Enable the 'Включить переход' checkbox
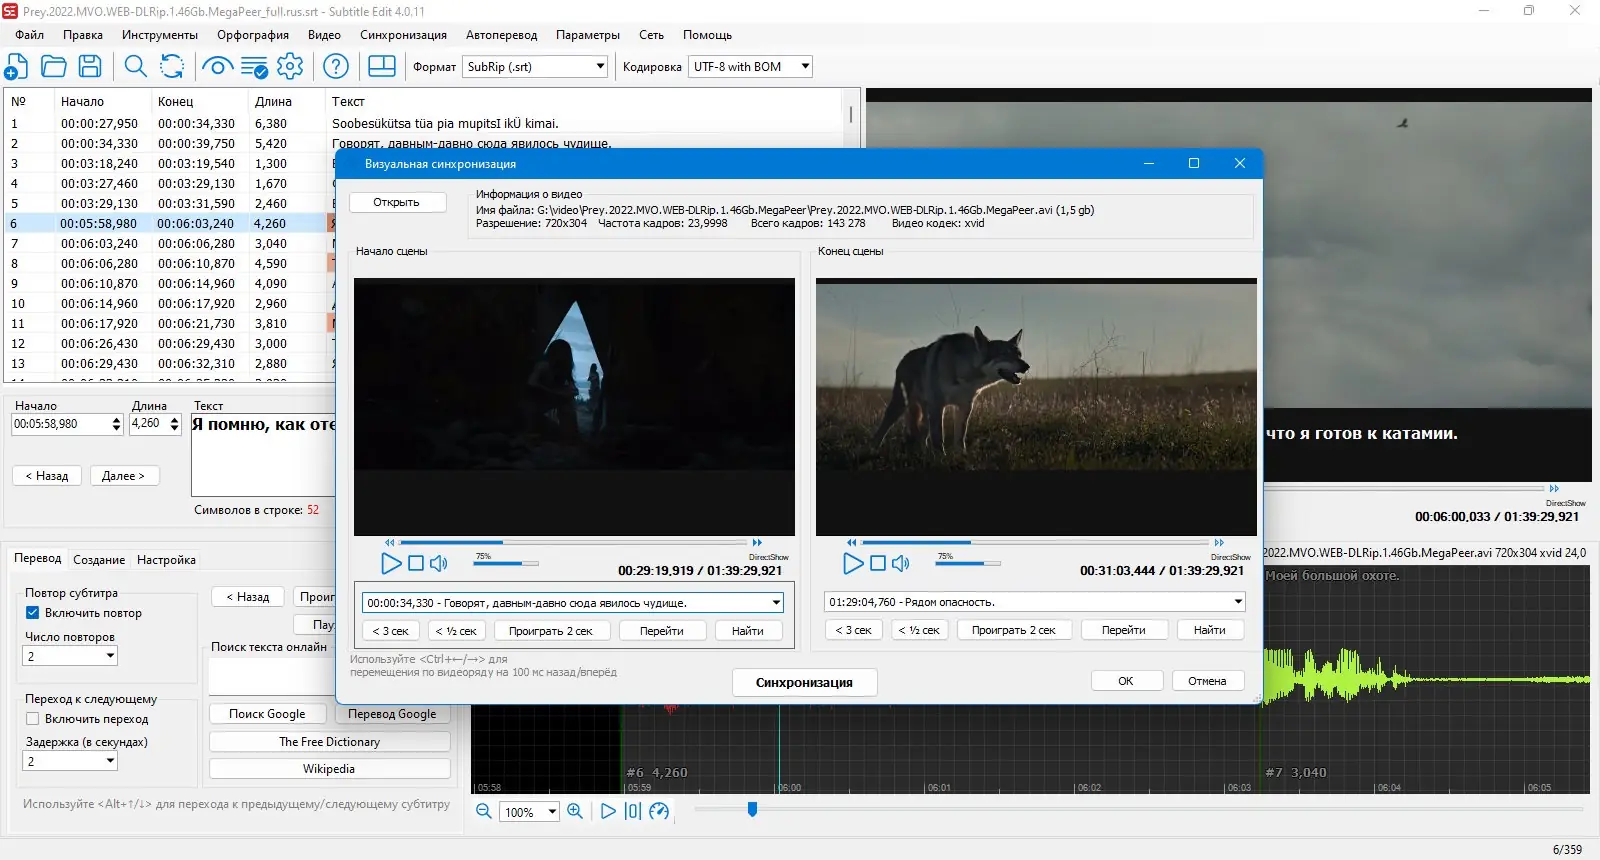The width and height of the screenshot is (1600, 860). click(32, 719)
